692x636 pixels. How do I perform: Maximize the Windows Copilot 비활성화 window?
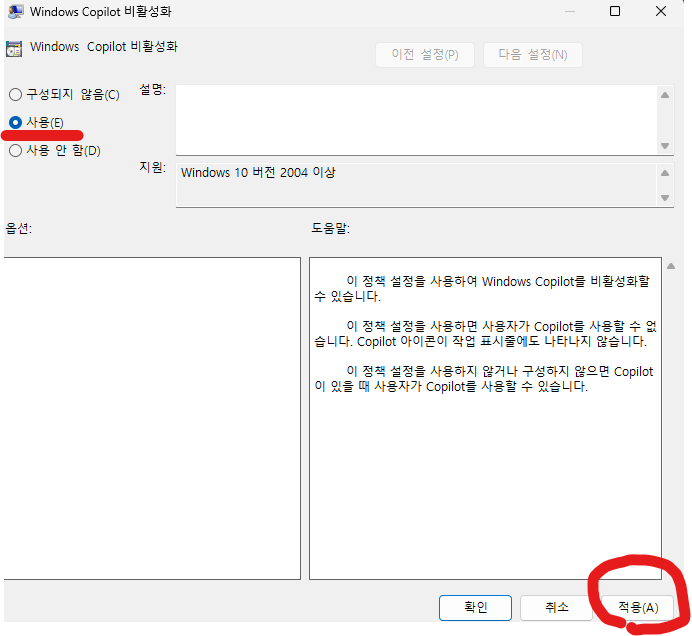click(615, 11)
